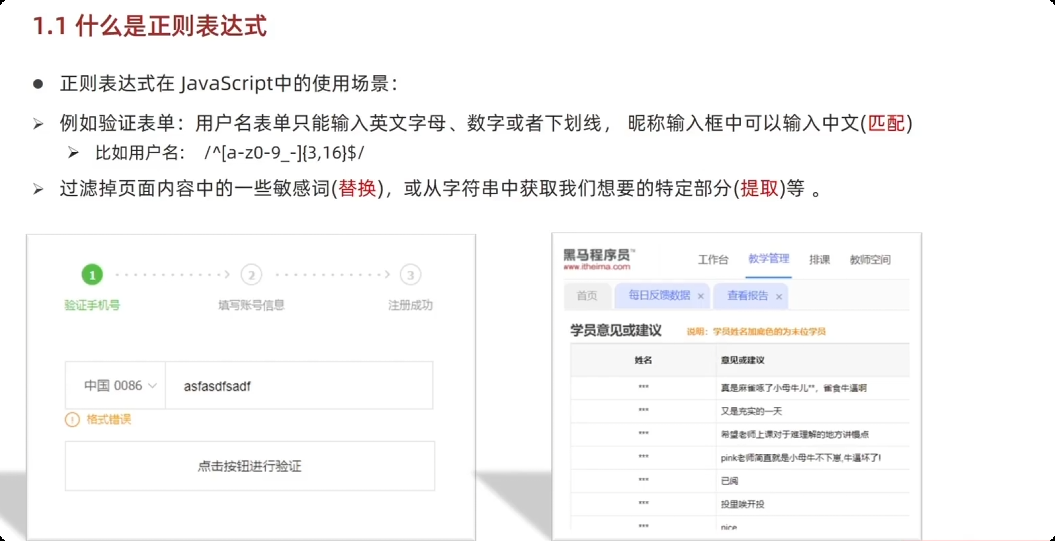Click the regex /^[a-z0-9_-]{3,16}$/ text
1055x541 pixels.
(284, 153)
